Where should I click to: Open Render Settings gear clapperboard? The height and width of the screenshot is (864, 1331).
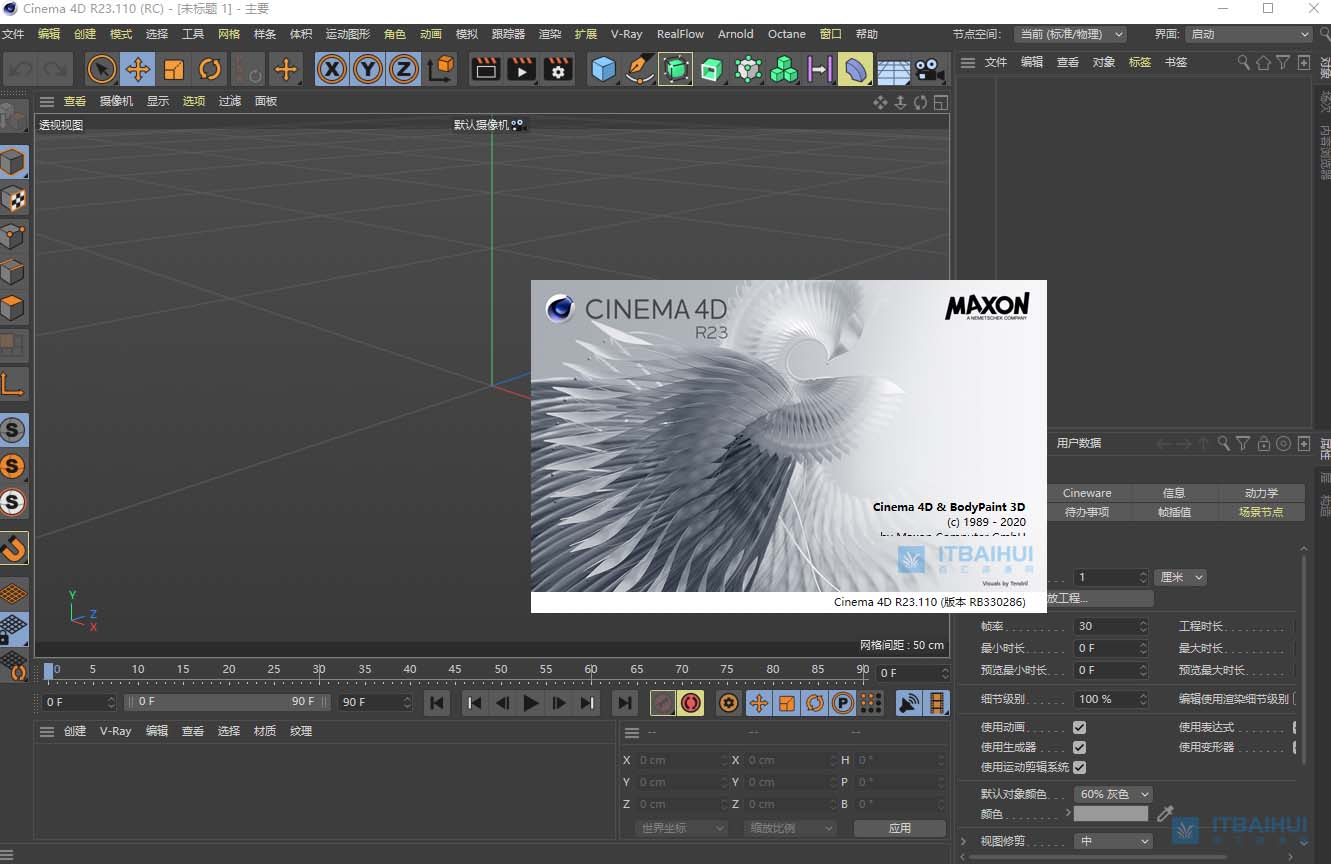pos(558,70)
